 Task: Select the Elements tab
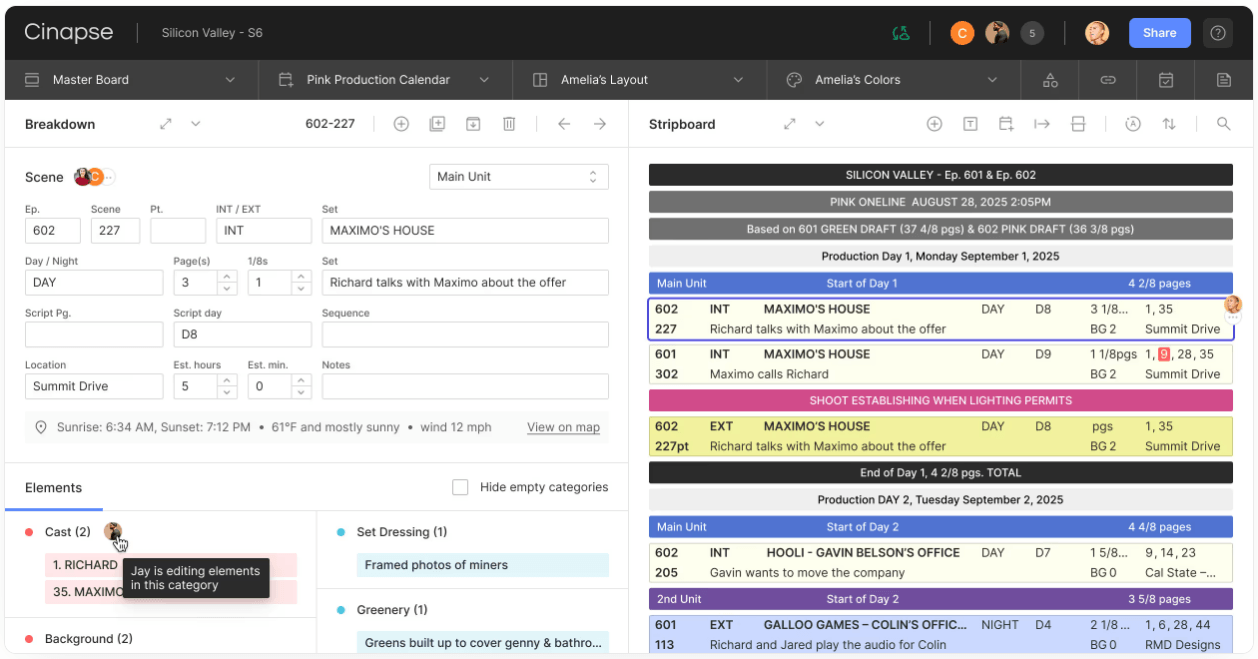tap(53, 488)
